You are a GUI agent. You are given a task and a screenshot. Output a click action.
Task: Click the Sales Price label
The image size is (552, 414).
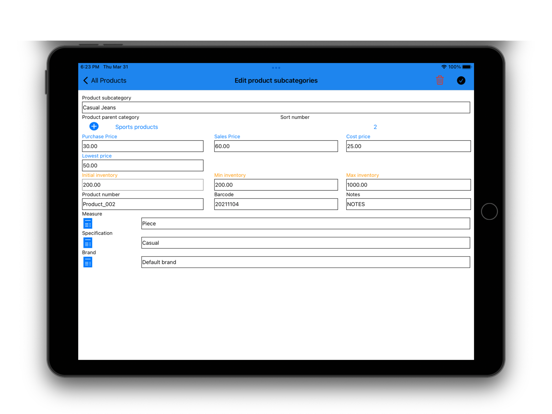coord(227,136)
